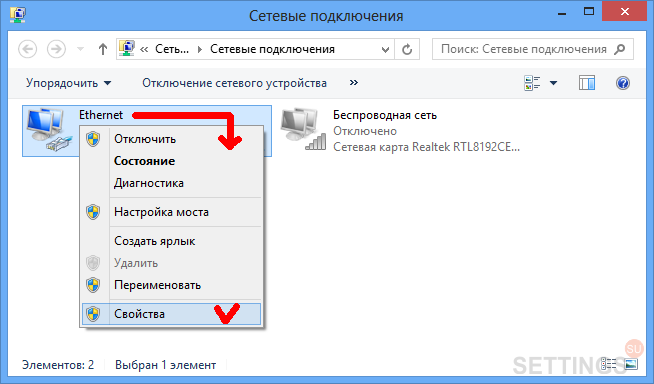
Task: Click the change view layout icon
Action: (532, 83)
